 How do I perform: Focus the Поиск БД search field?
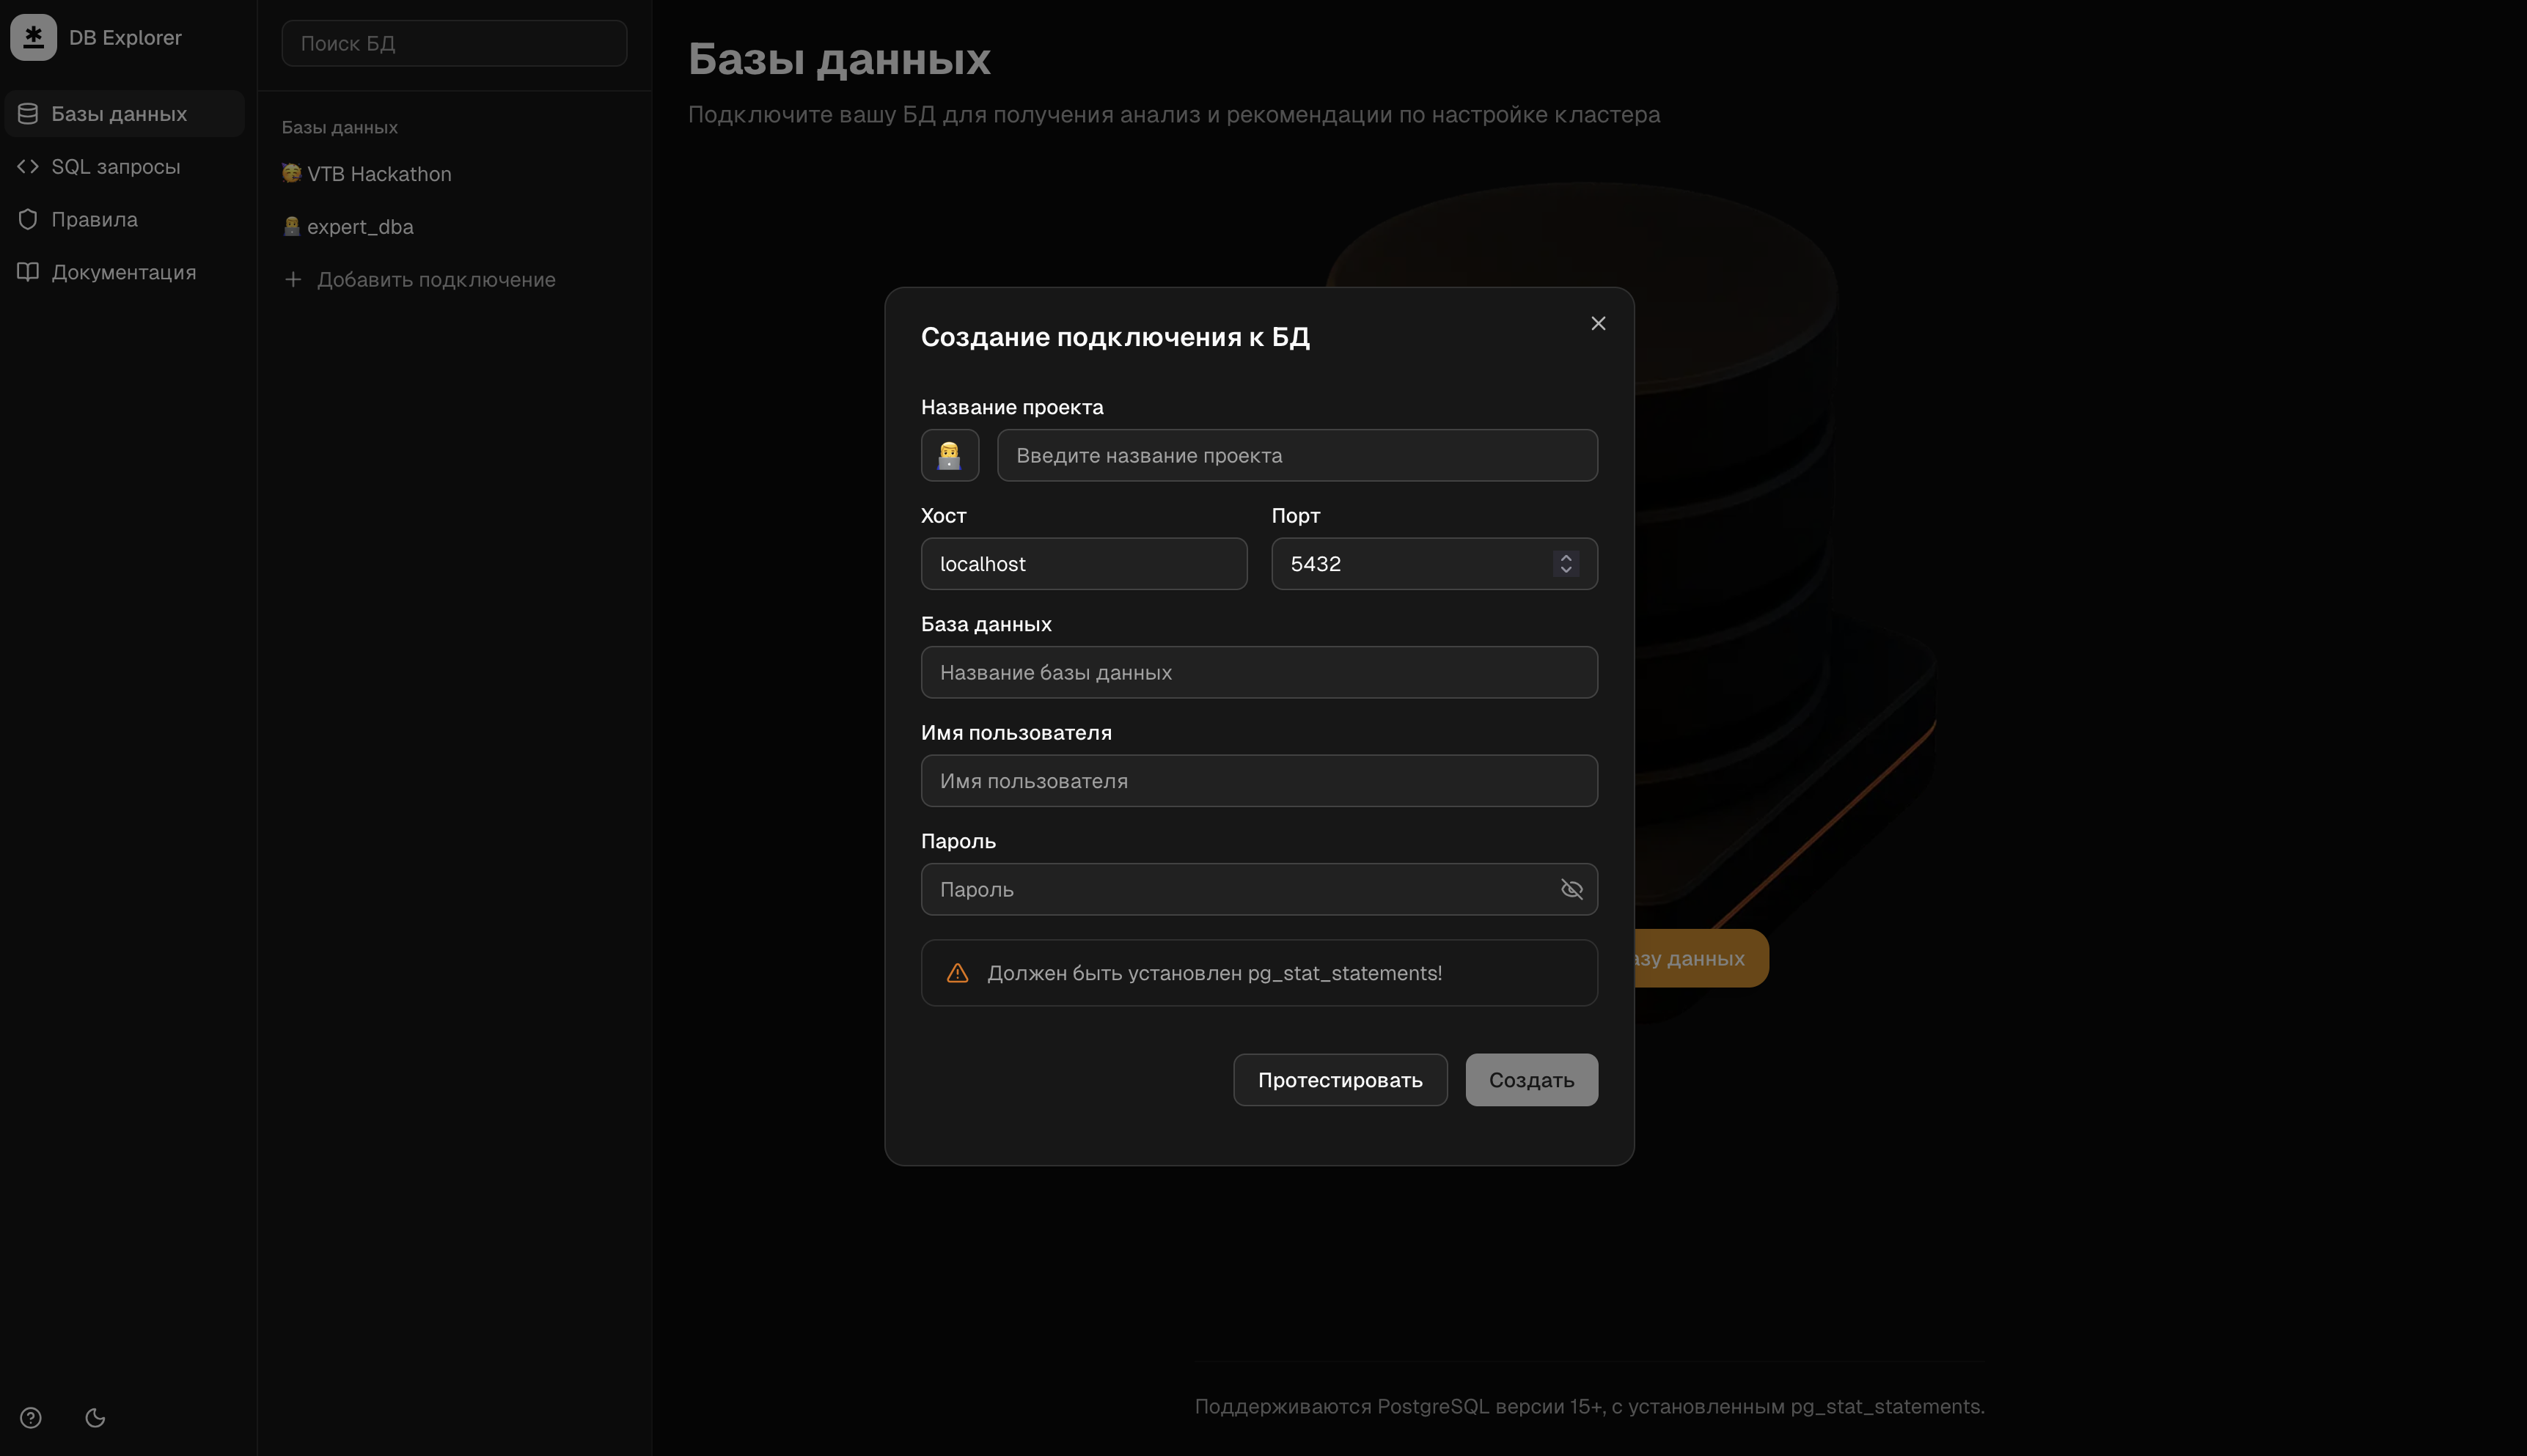click(454, 44)
